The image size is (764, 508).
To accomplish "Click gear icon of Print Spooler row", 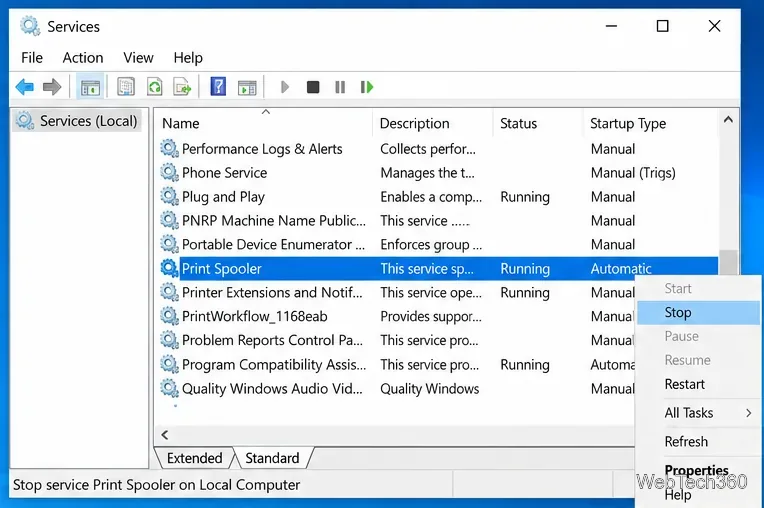I will (169, 268).
